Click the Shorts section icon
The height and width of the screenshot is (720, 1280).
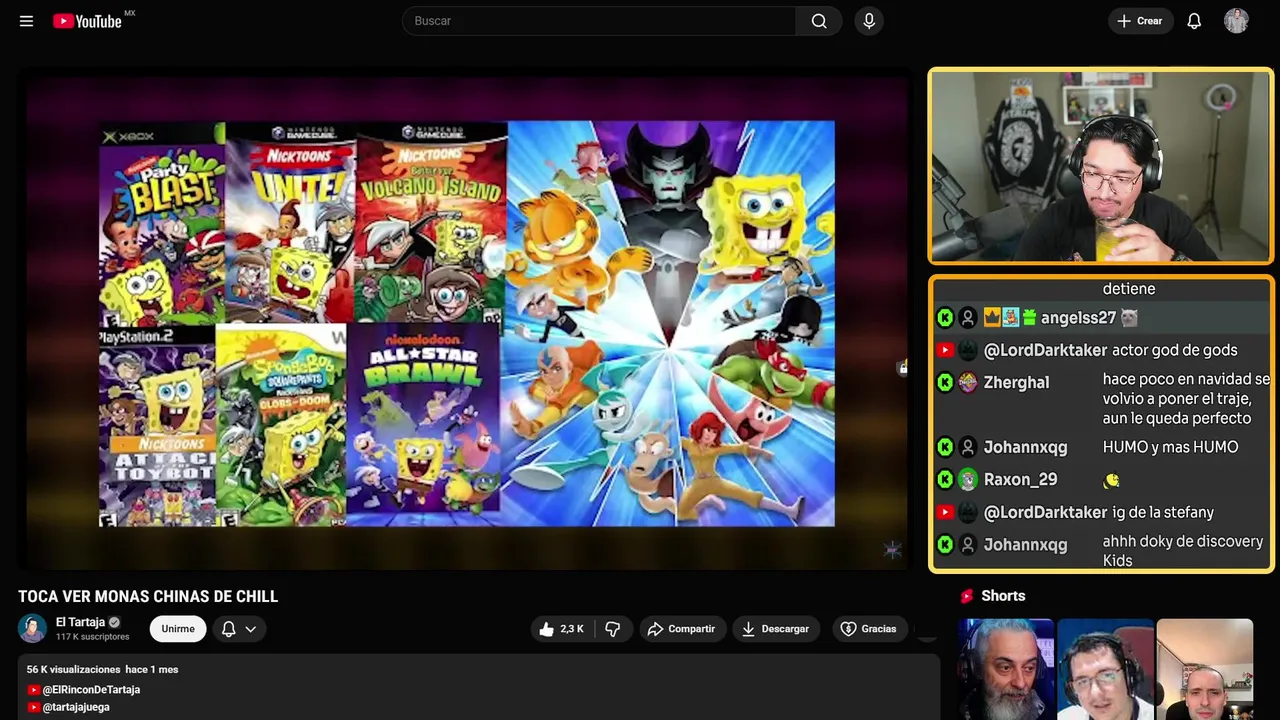967,596
